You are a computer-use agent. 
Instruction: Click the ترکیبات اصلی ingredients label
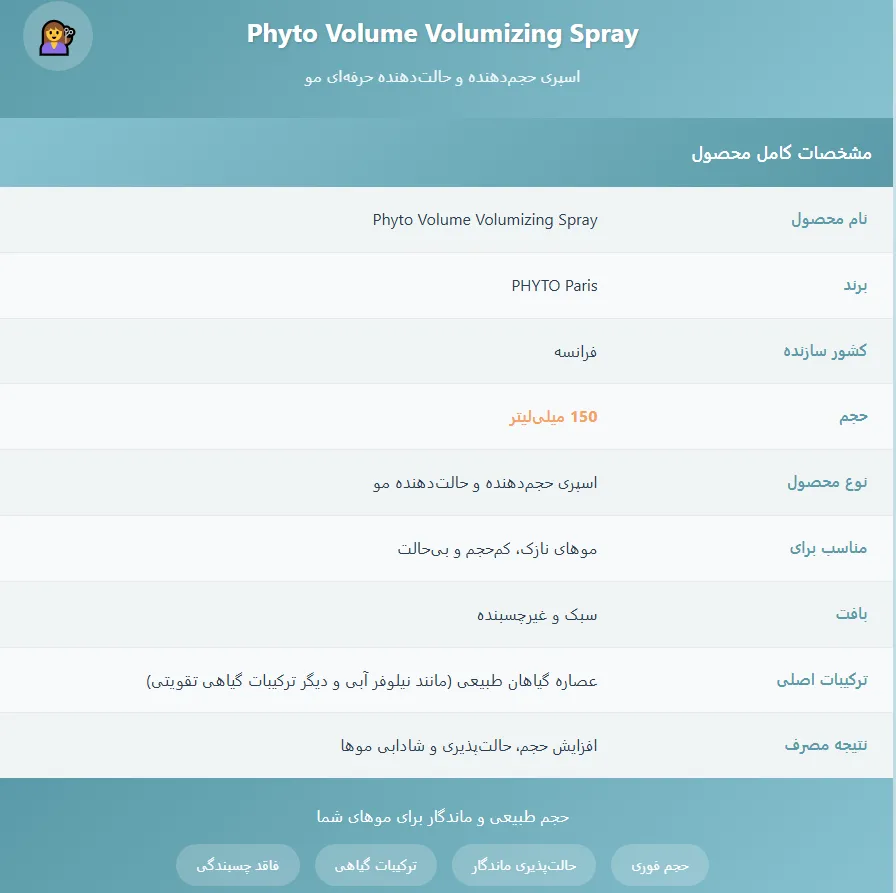pyautogui.click(x=821, y=680)
